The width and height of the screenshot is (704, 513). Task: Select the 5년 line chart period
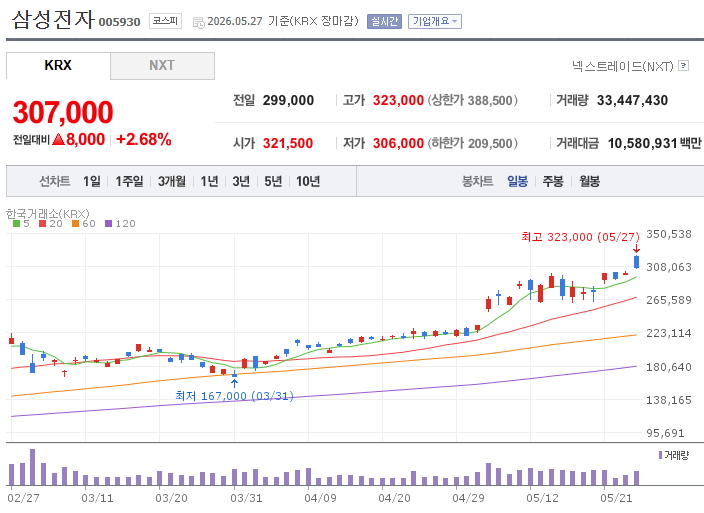273,181
